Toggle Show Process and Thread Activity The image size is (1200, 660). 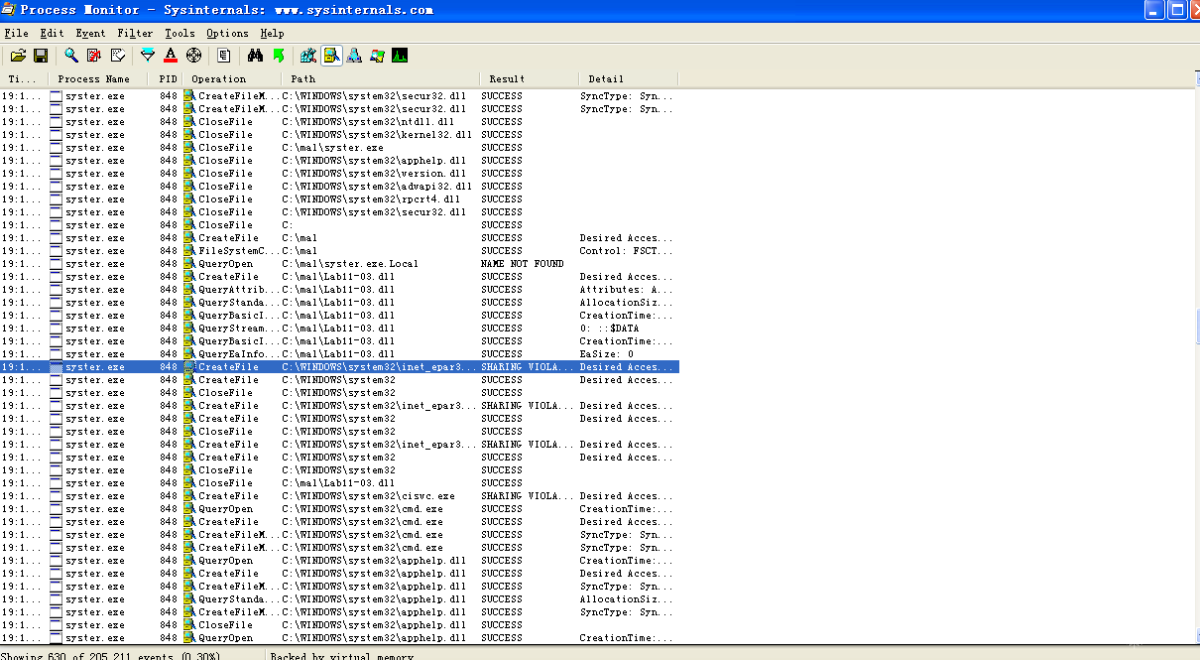(377, 56)
